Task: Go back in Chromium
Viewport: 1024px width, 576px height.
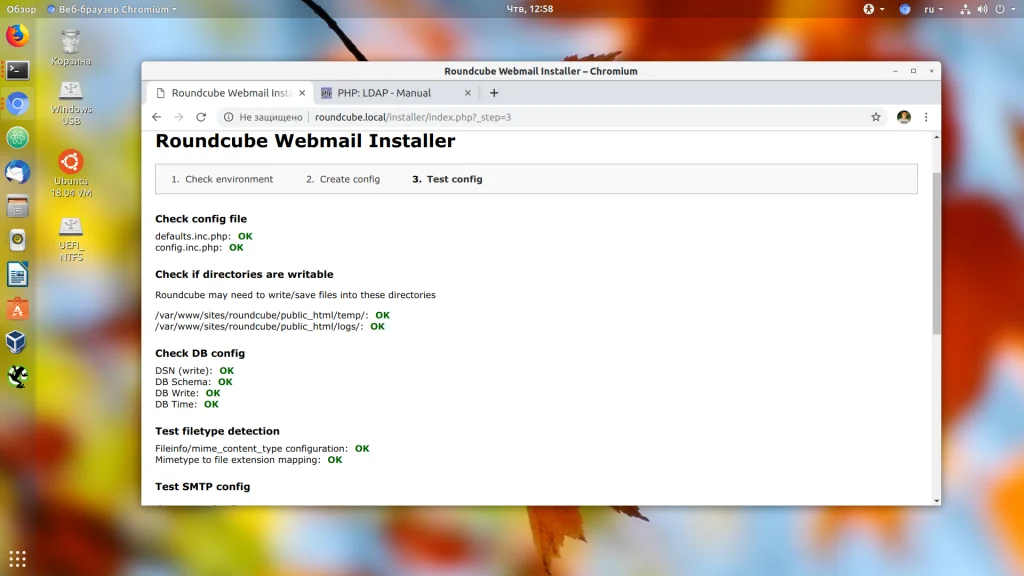Action: coord(157,117)
